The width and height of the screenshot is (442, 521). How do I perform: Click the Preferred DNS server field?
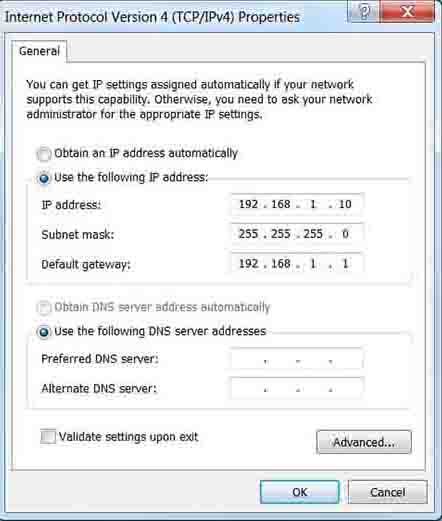coord(296,359)
